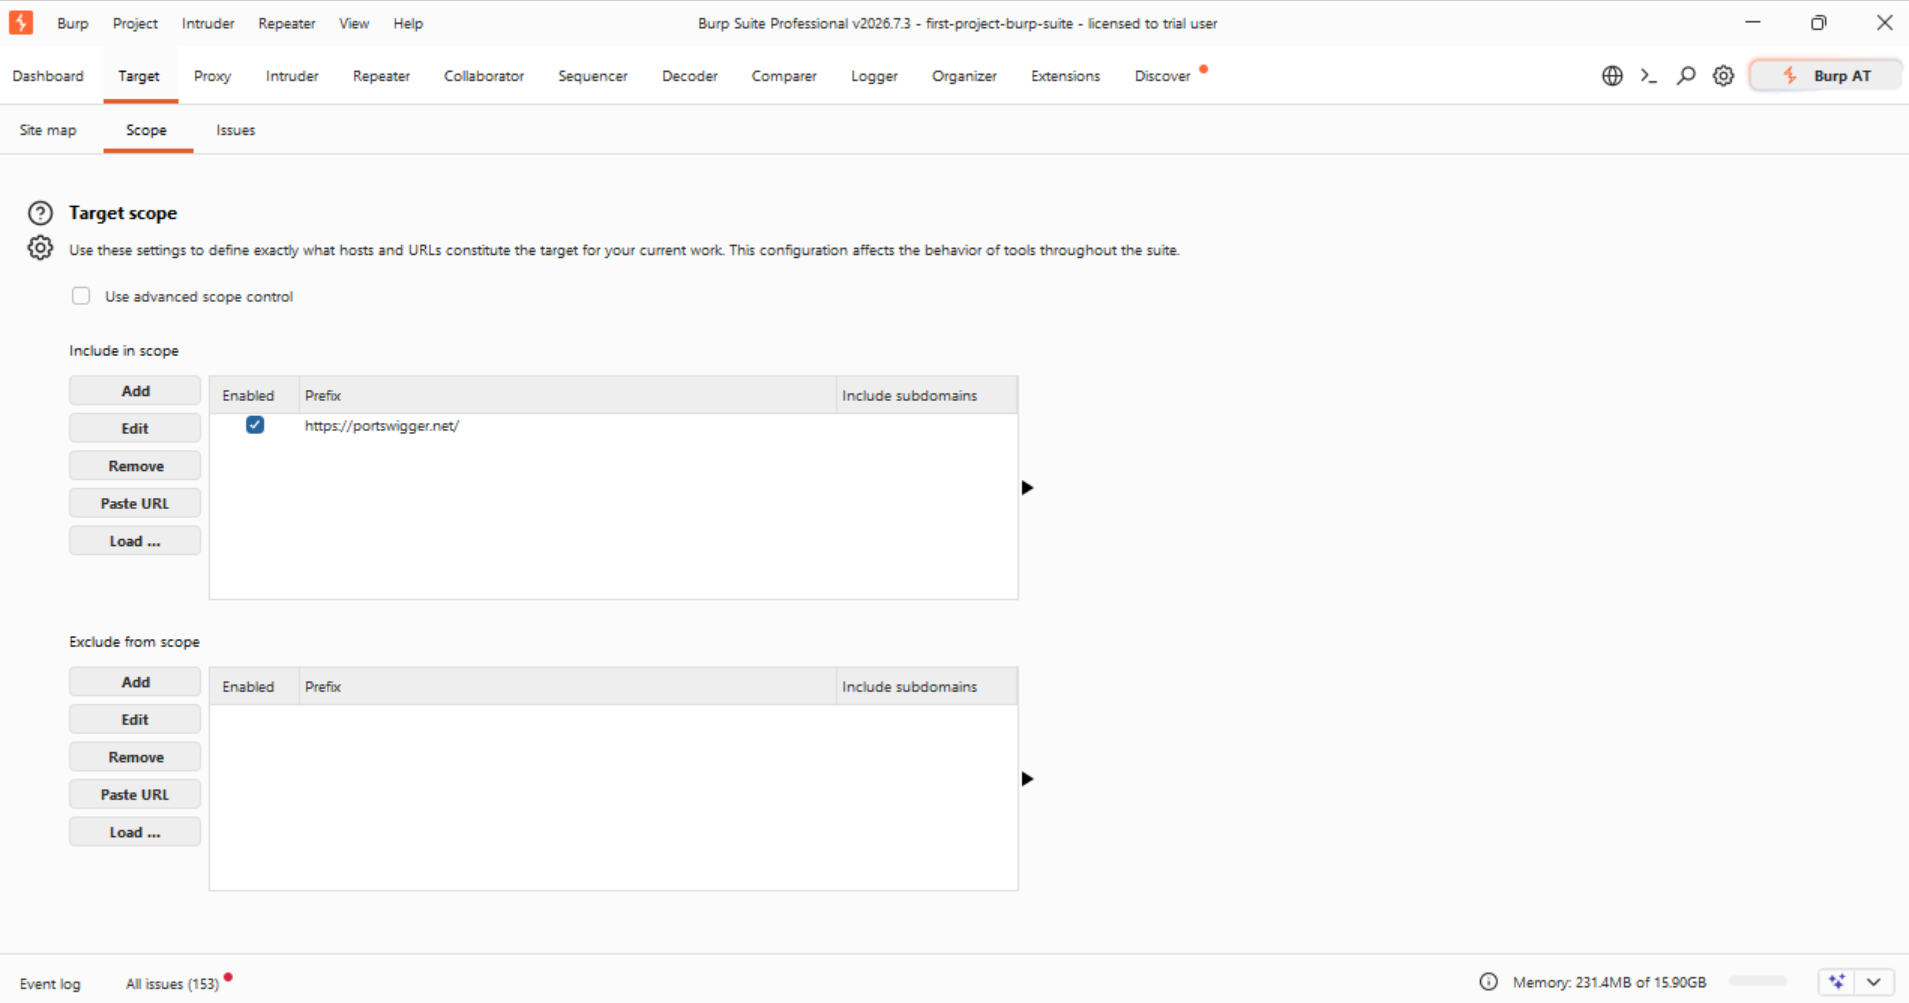Click the Exclude from scope Prefix column header
Screen dimensions: 1909x1003
(x=567, y=686)
